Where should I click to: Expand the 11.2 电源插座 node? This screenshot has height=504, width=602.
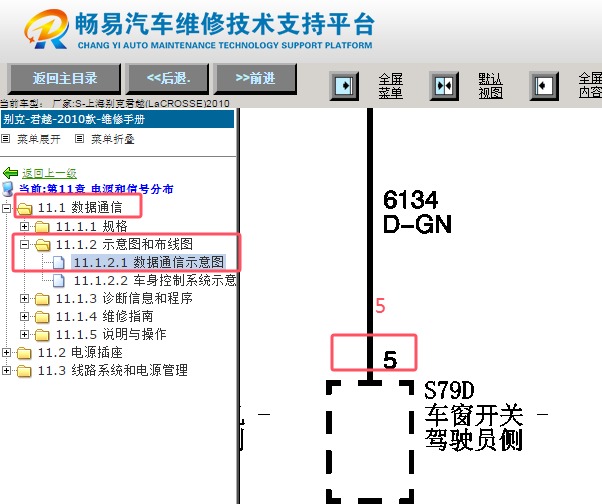7,352
